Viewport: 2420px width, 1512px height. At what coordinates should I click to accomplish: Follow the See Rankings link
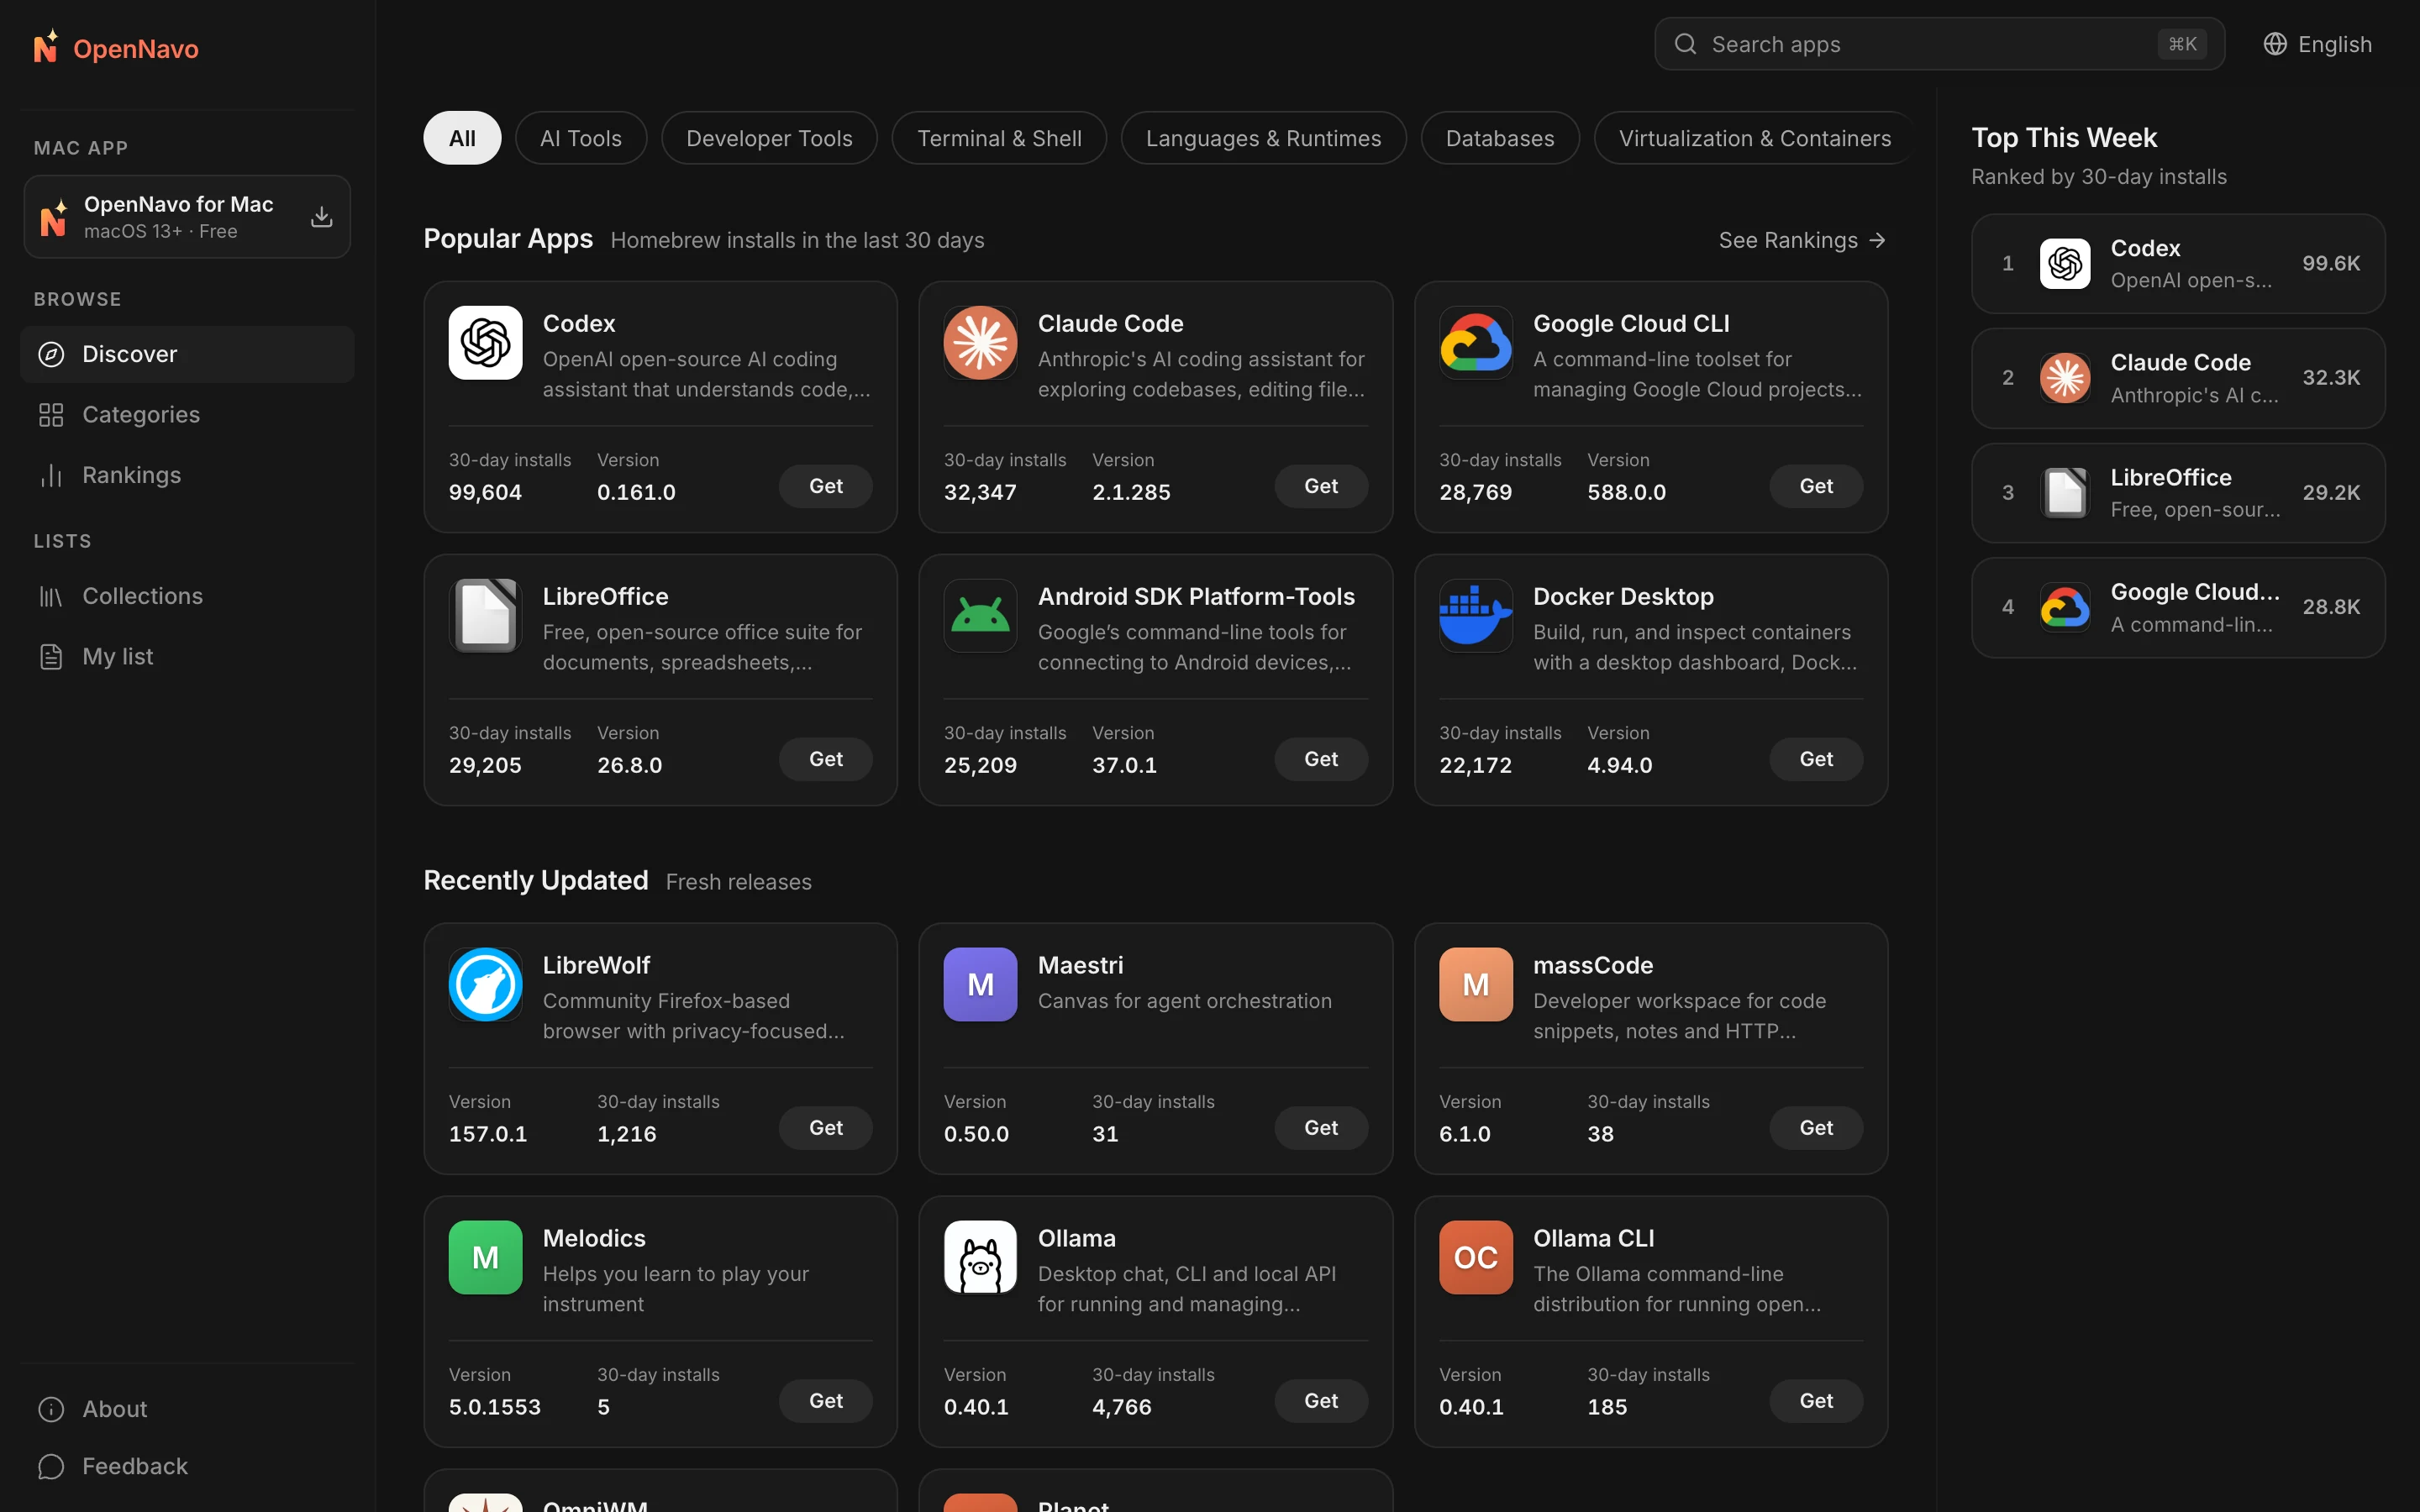point(1802,240)
